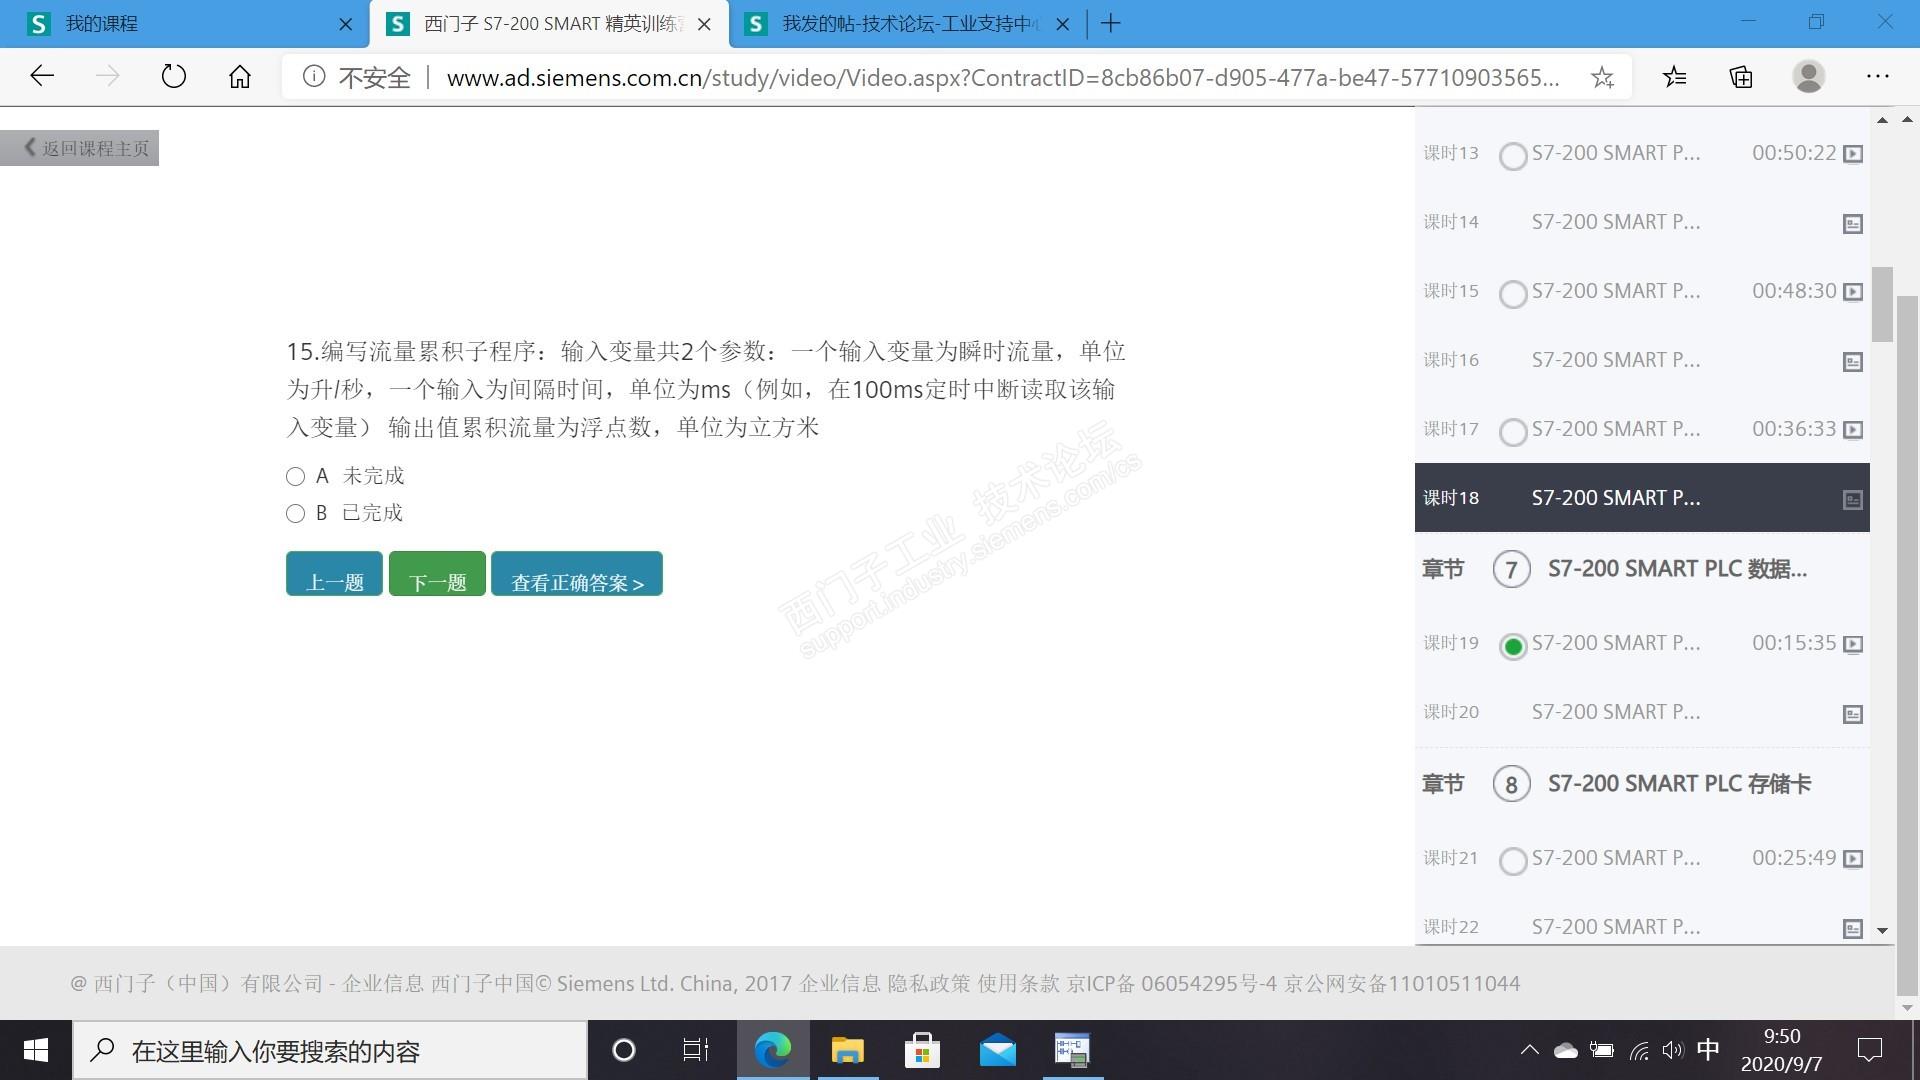Click the video icon for lesson 课时21
This screenshot has width=1920, height=1080.
1852,859
